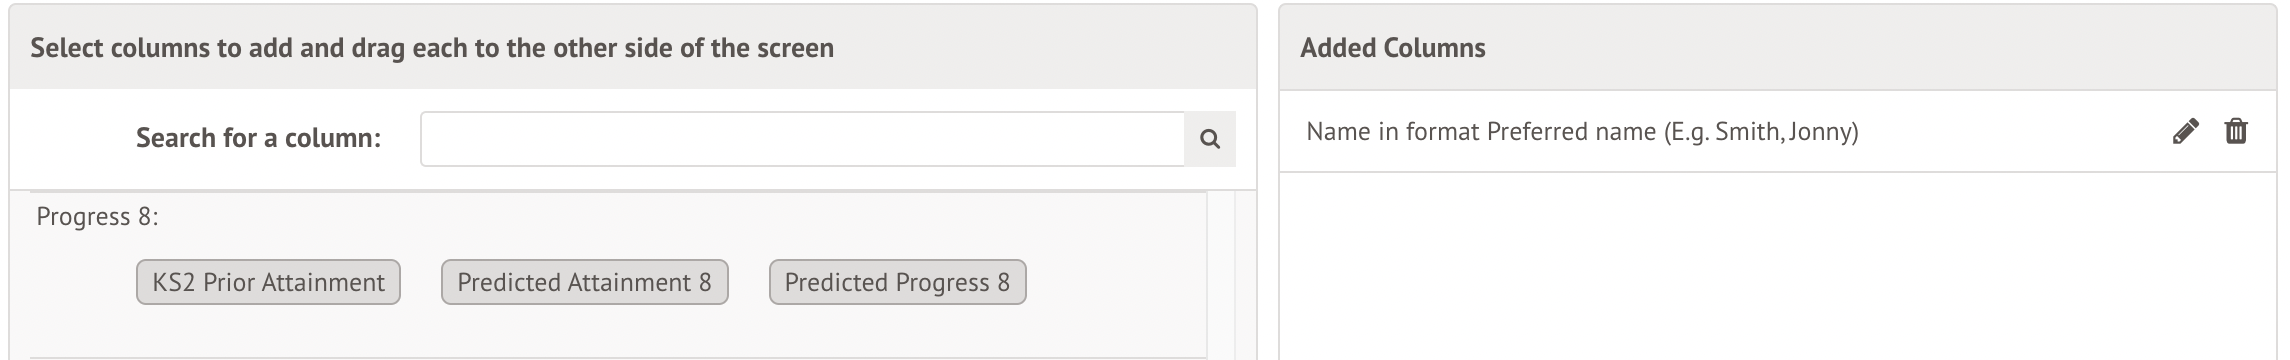
Task: Edit the Name column with pencil icon
Action: 2185,131
